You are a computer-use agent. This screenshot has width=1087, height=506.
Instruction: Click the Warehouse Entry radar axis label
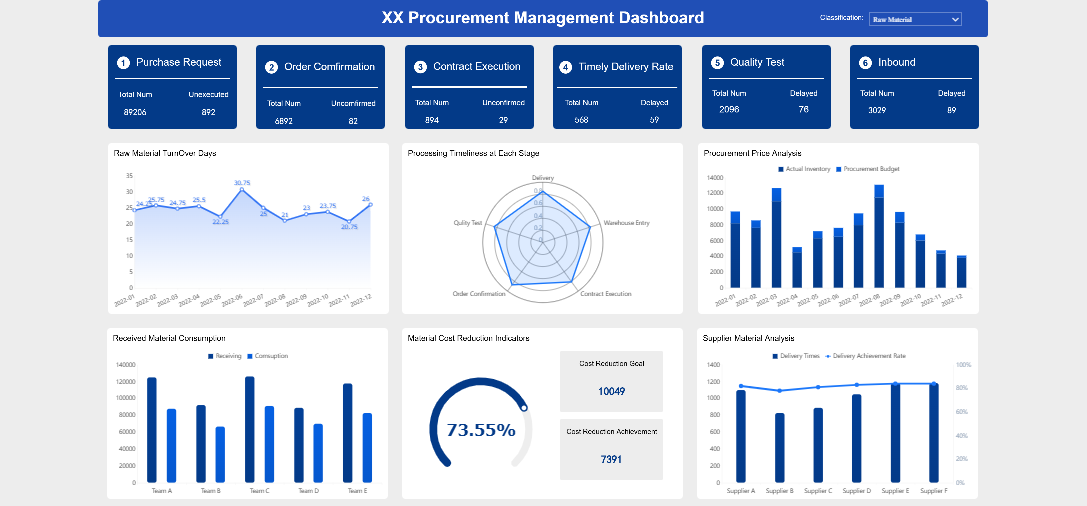pyautogui.click(x=627, y=223)
